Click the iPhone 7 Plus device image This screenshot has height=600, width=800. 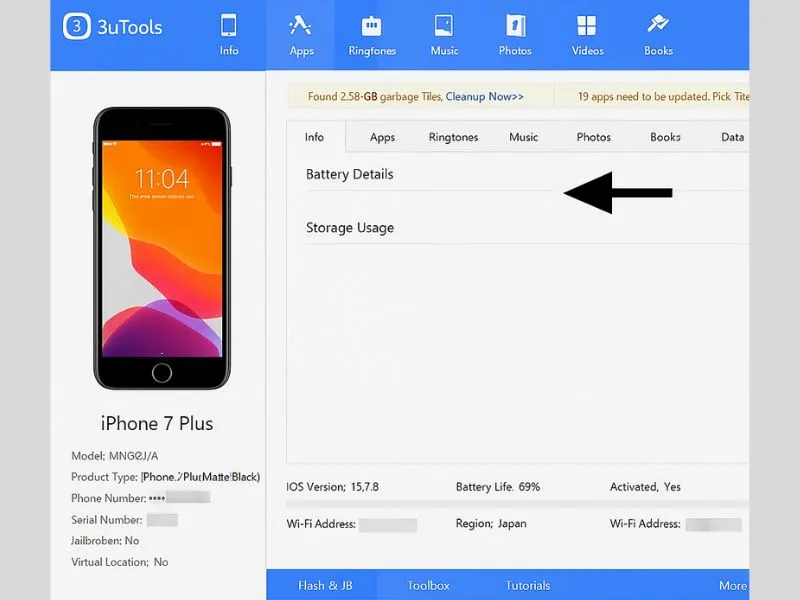[x=162, y=248]
